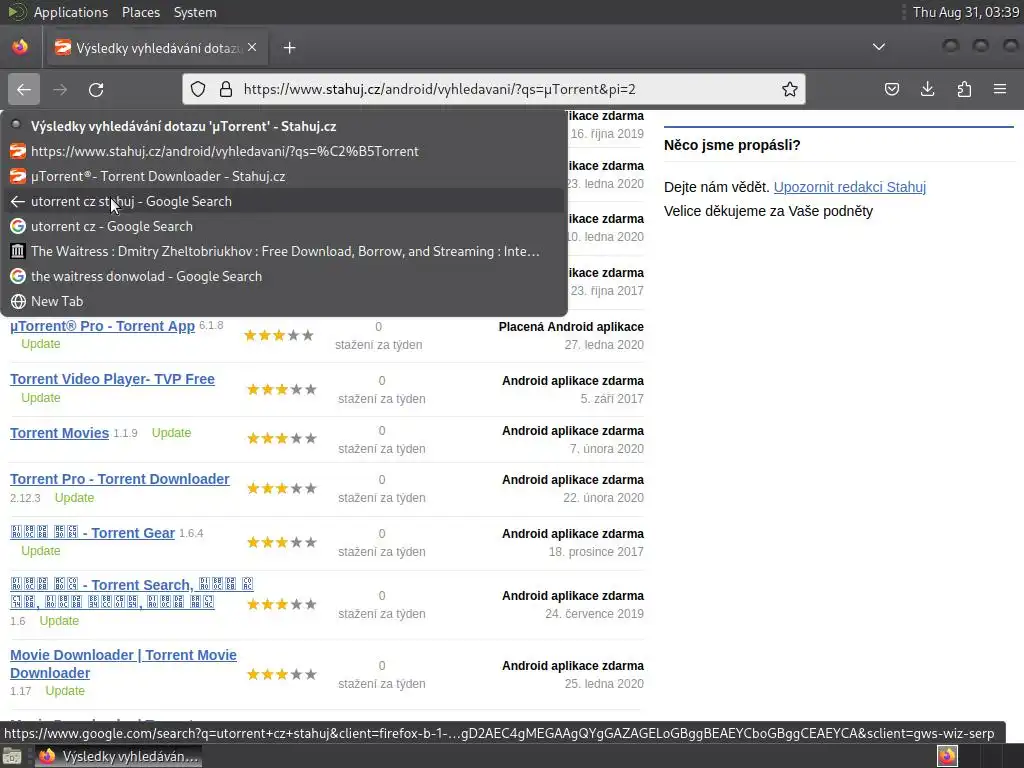Click the Něco jsme propásli? heading
The height and width of the screenshot is (768, 1024).
coord(732,145)
